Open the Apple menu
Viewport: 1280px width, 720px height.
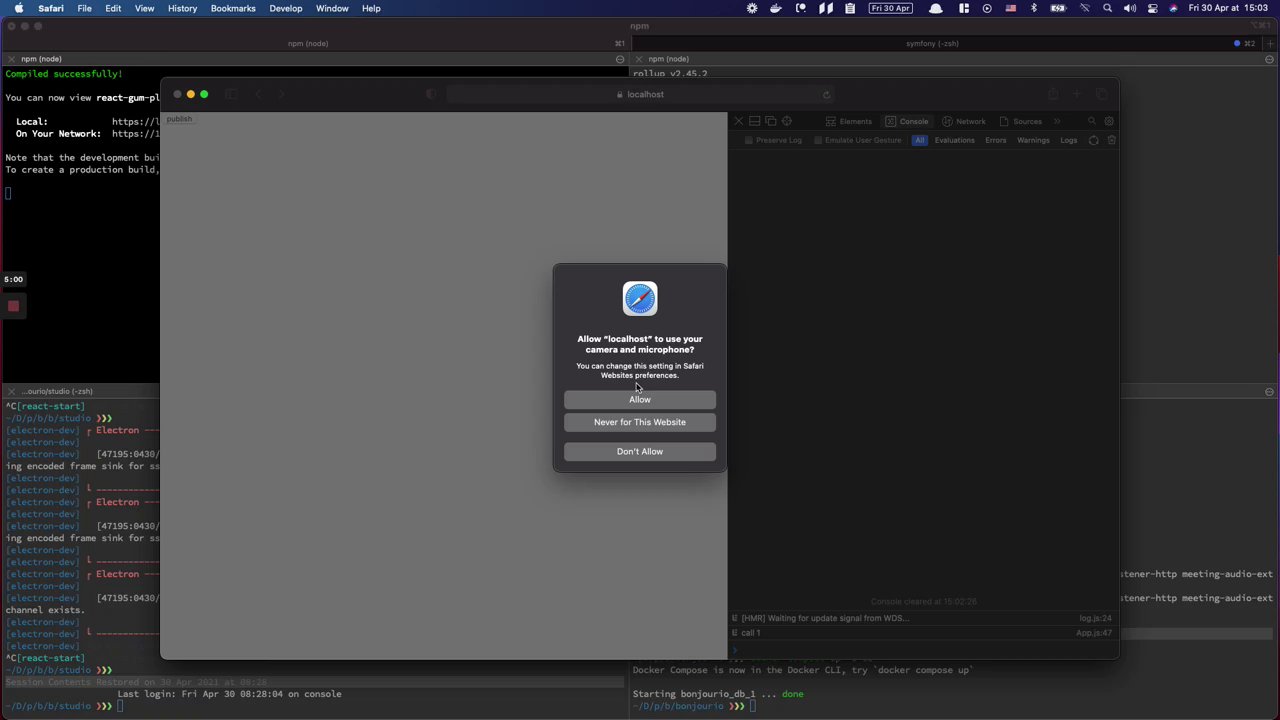18,8
